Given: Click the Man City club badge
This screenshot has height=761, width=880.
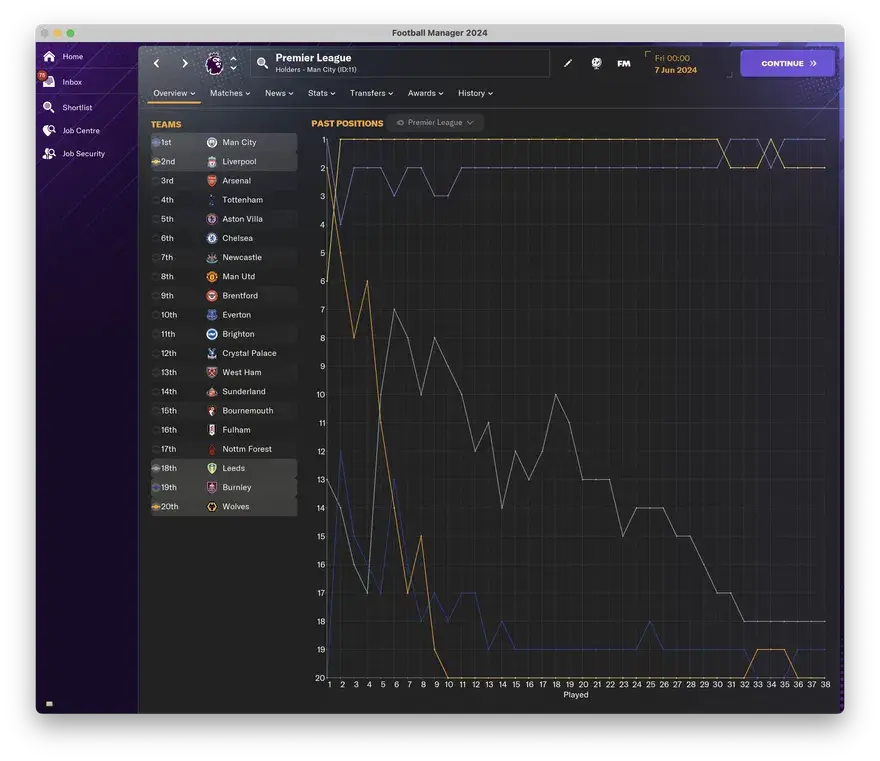Looking at the screenshot, I should point(212,143).
